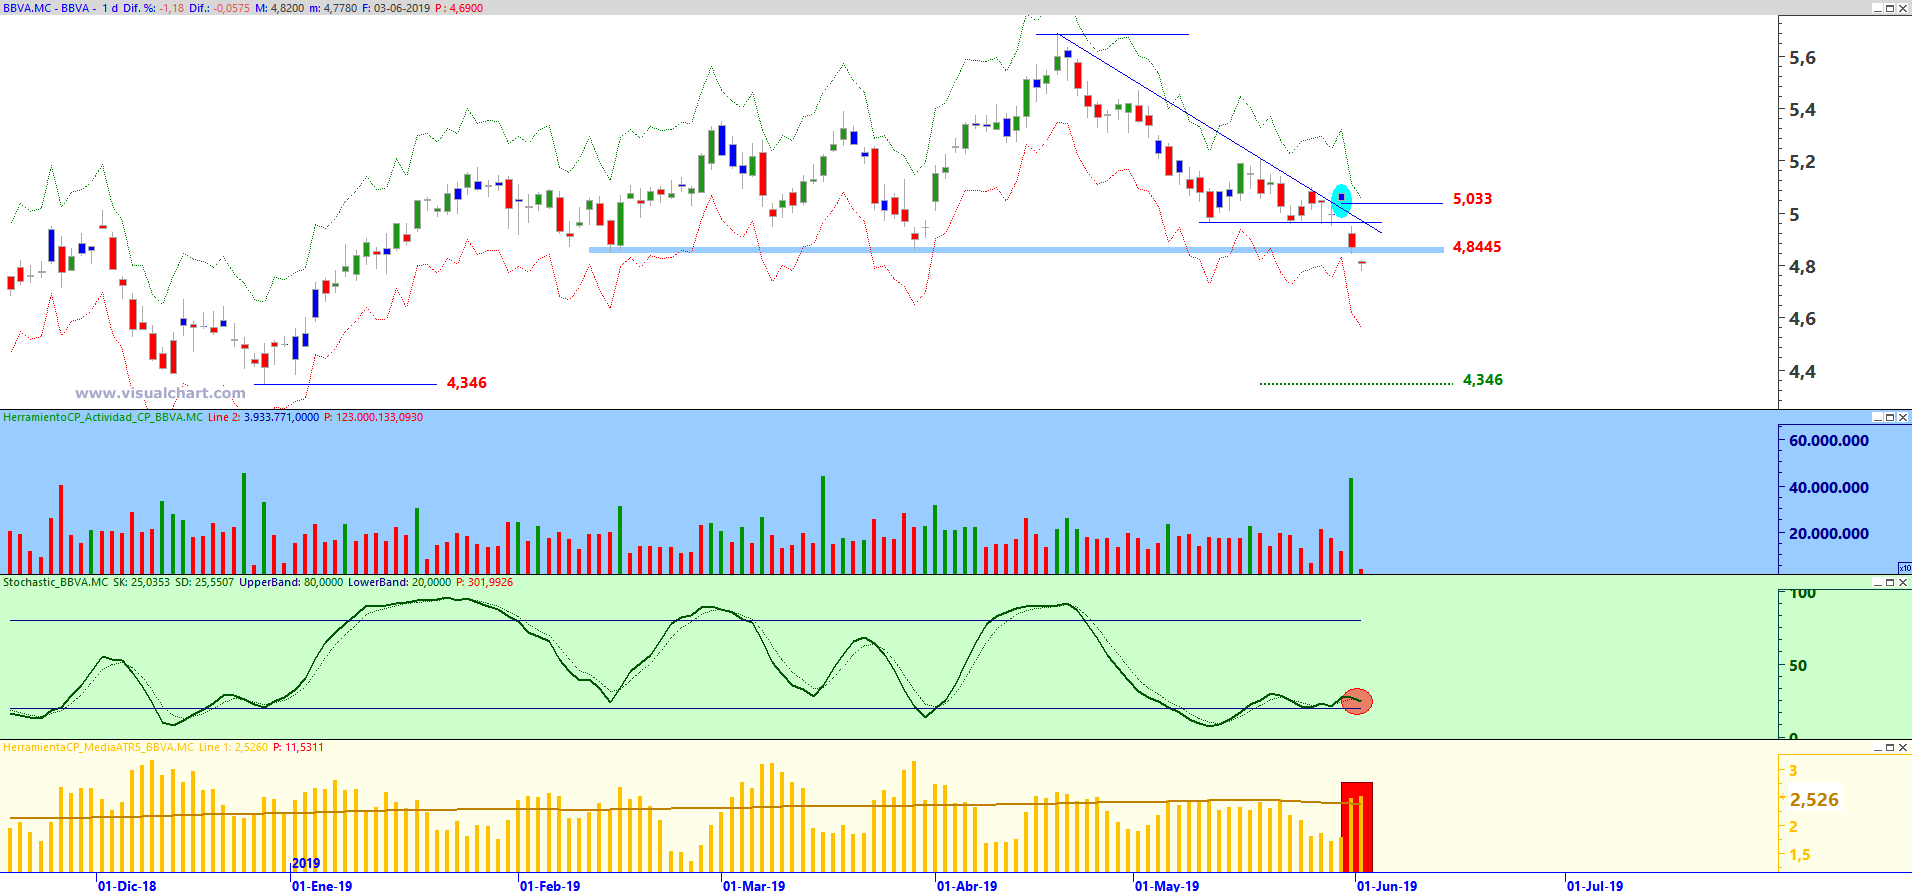Screen dimensions: 1912x892
Task: Close the Stochastic indicator pane
Action: point(1903,582)
